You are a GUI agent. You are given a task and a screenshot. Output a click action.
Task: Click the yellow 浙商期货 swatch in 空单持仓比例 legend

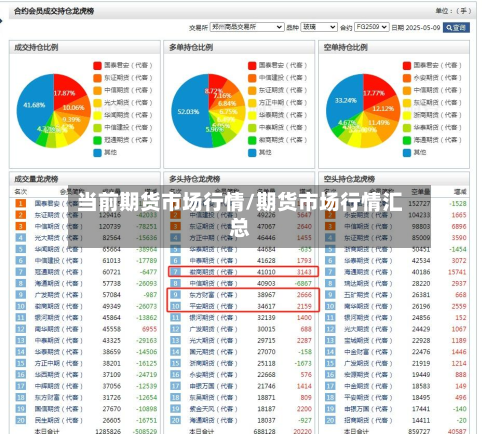pyautogui.click(x=407, y=115)
